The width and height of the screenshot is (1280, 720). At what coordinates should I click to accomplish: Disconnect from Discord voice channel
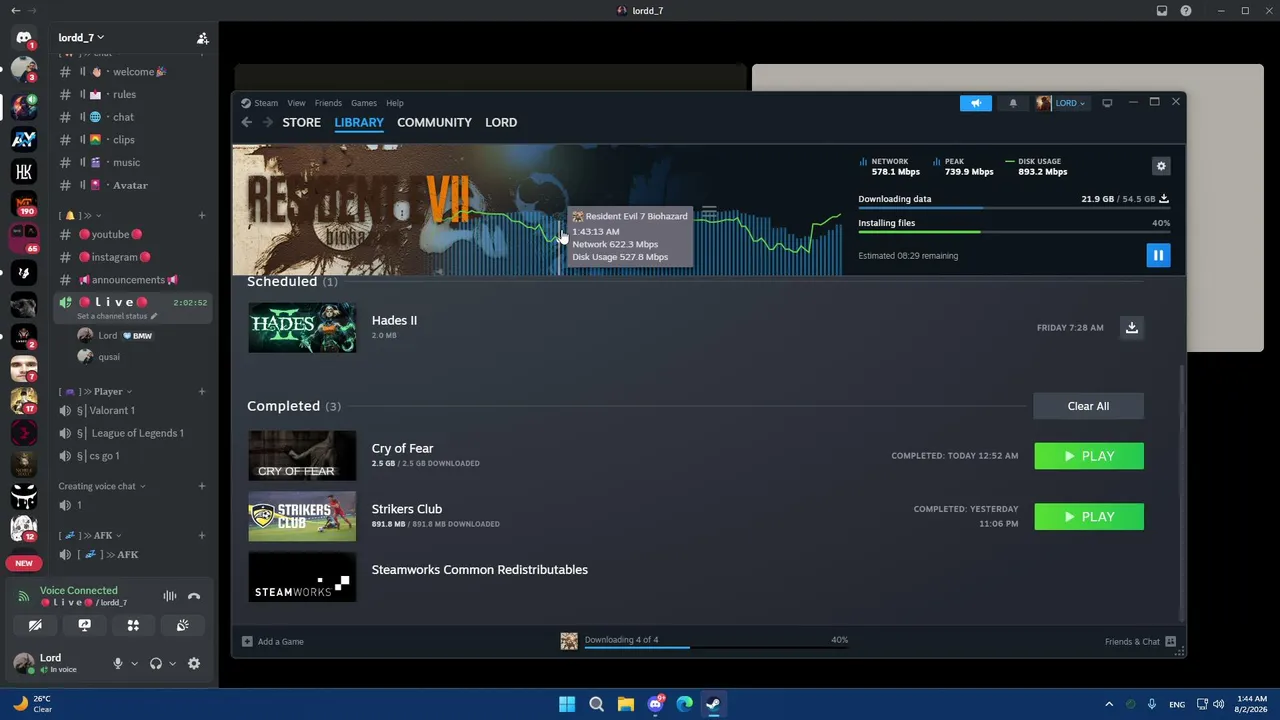[194, 596]
